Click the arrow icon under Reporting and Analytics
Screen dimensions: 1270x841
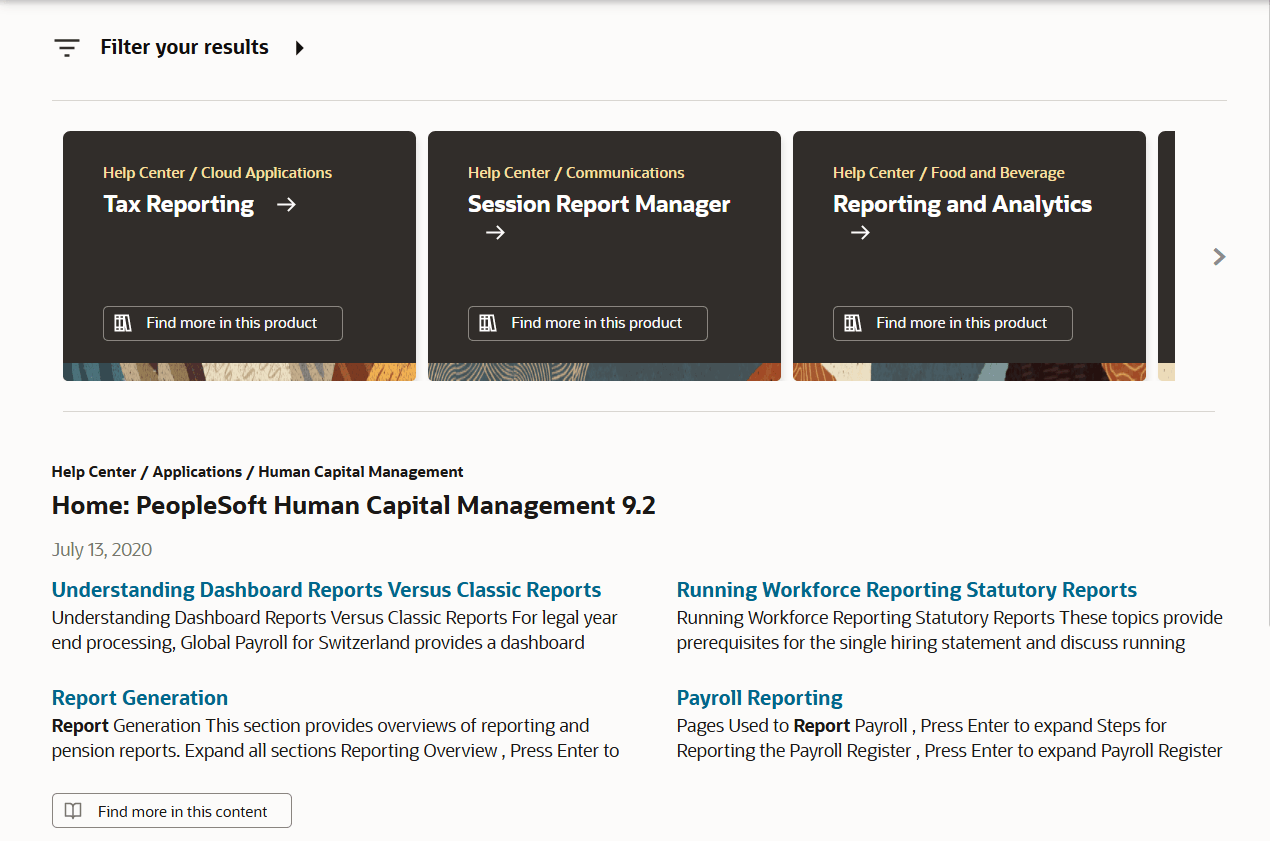860,232
